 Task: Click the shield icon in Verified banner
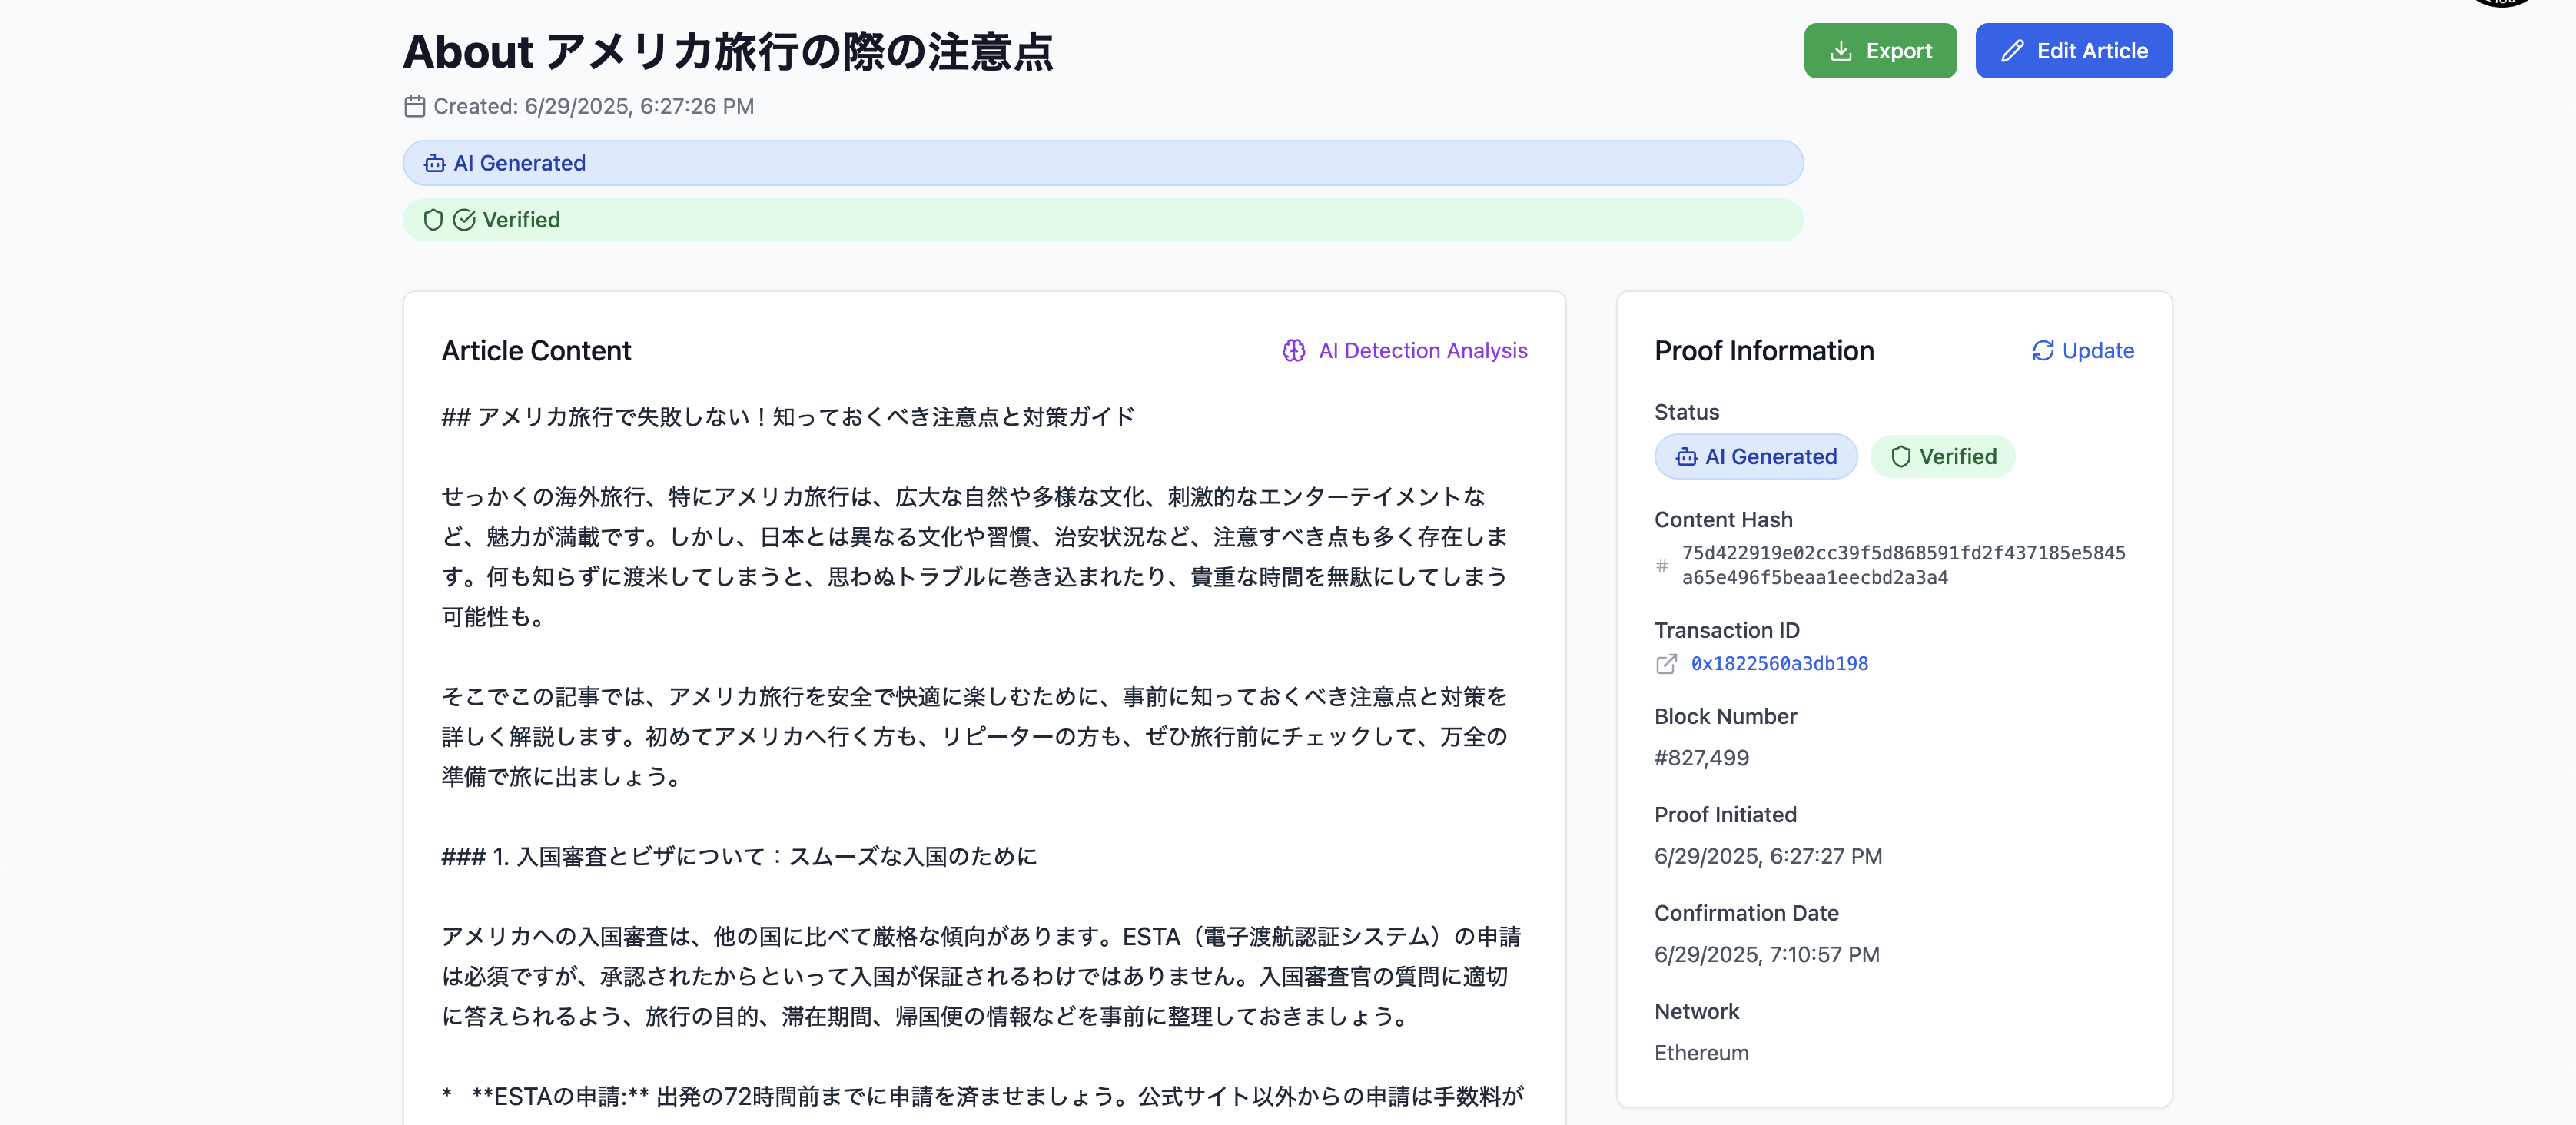433,220
